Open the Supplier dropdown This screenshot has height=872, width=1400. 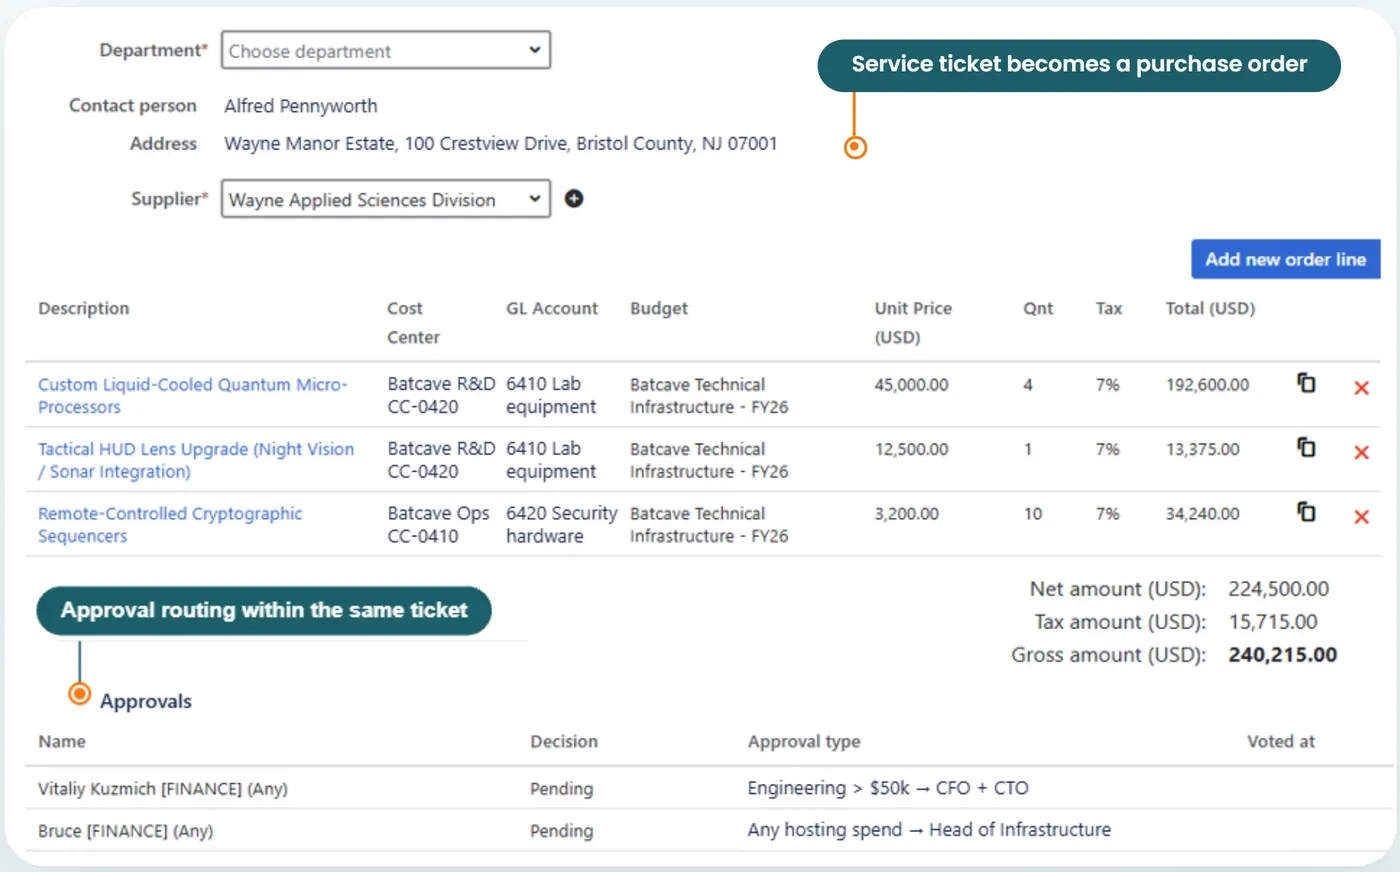386,199
